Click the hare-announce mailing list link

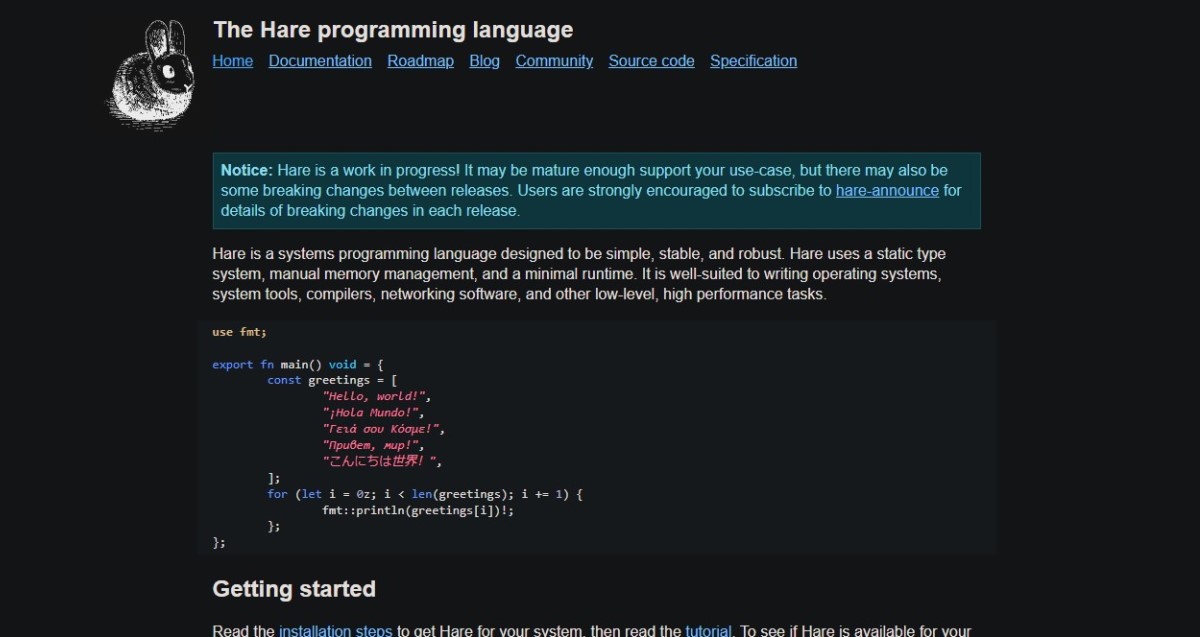[x=887, y=190]
